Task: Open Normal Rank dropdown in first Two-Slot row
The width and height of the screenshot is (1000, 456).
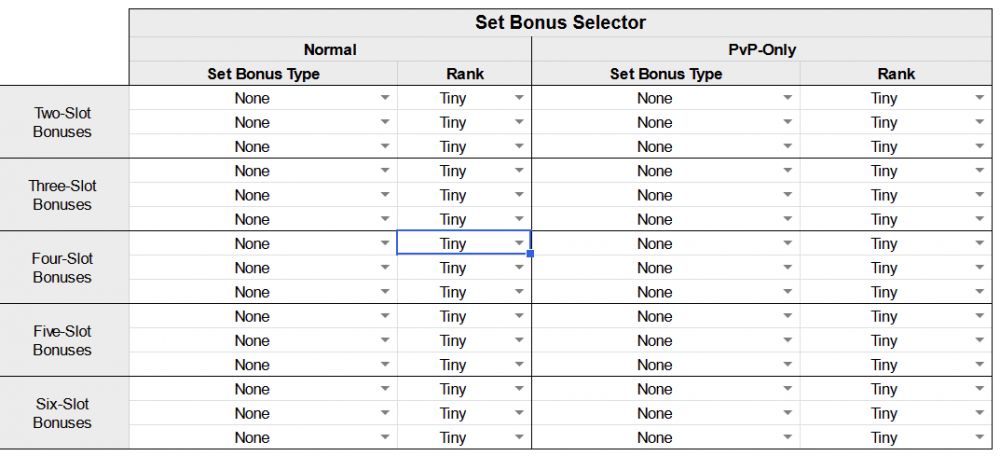Action: tap(519, 98)
